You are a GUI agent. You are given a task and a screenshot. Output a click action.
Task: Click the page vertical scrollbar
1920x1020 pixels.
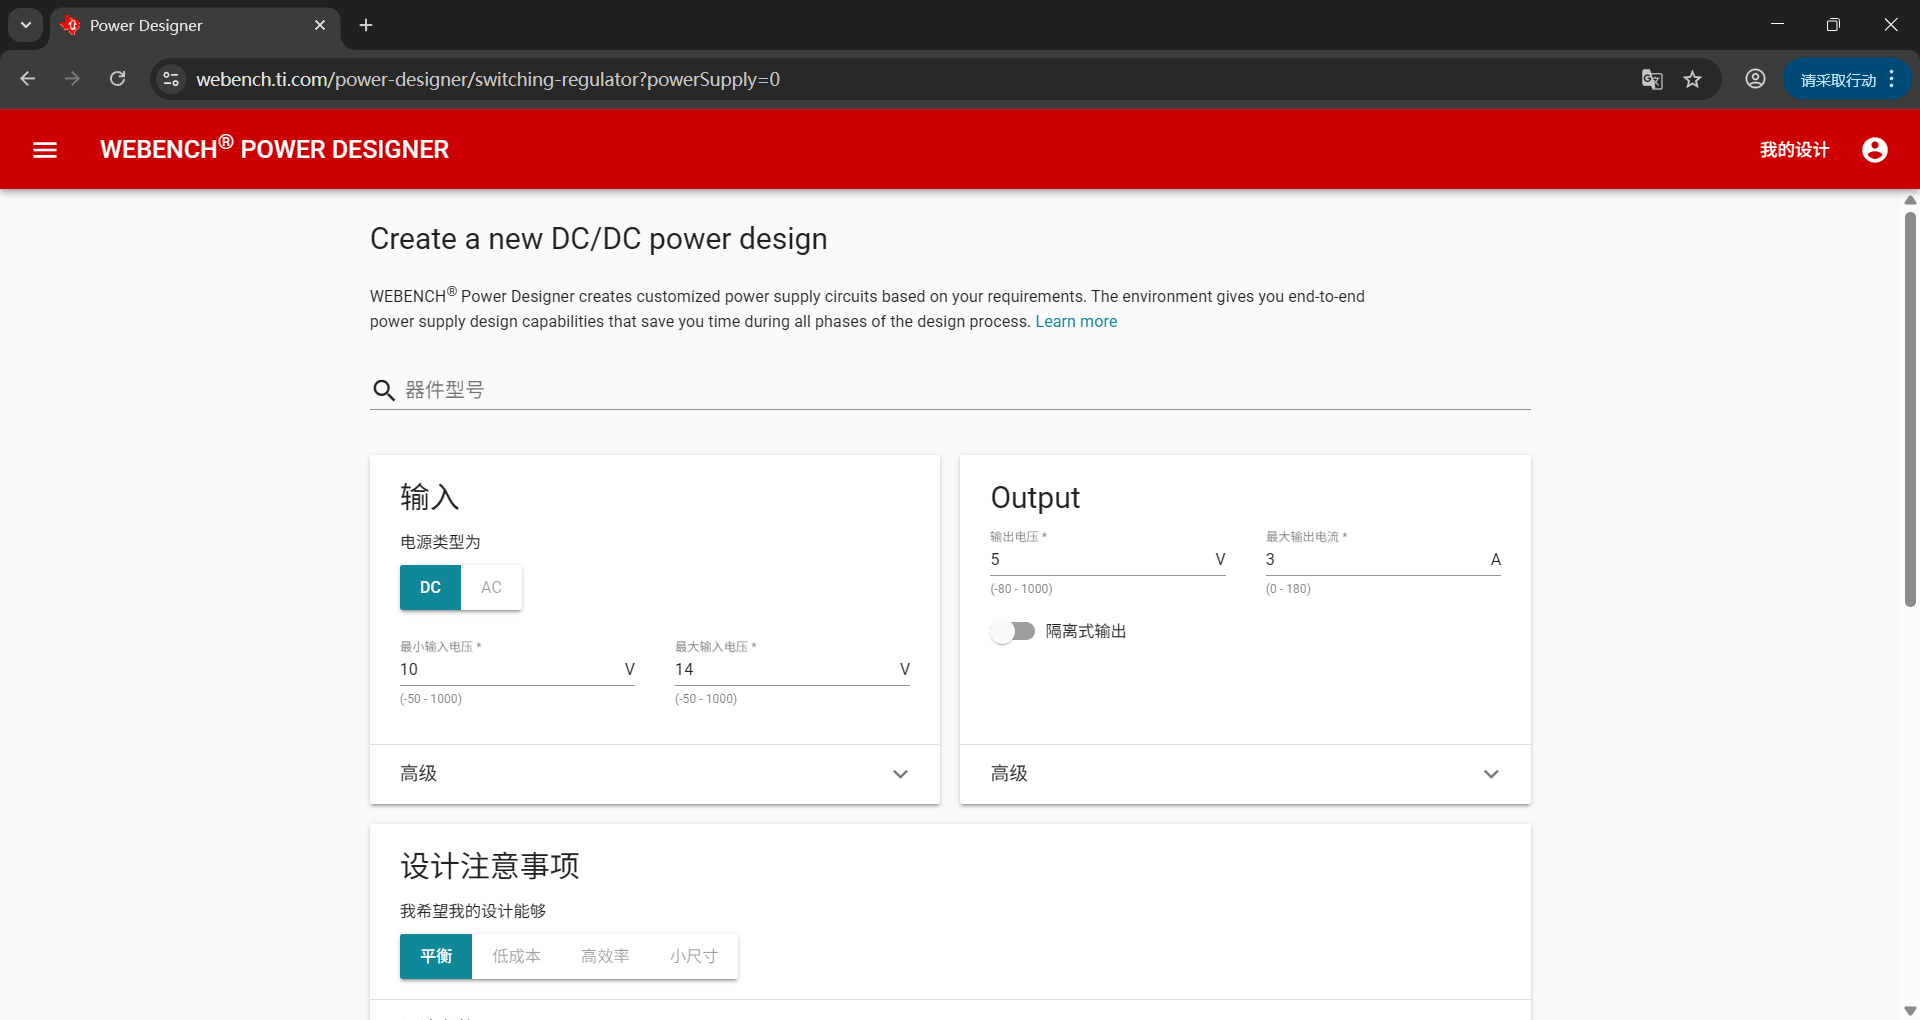1910,410
